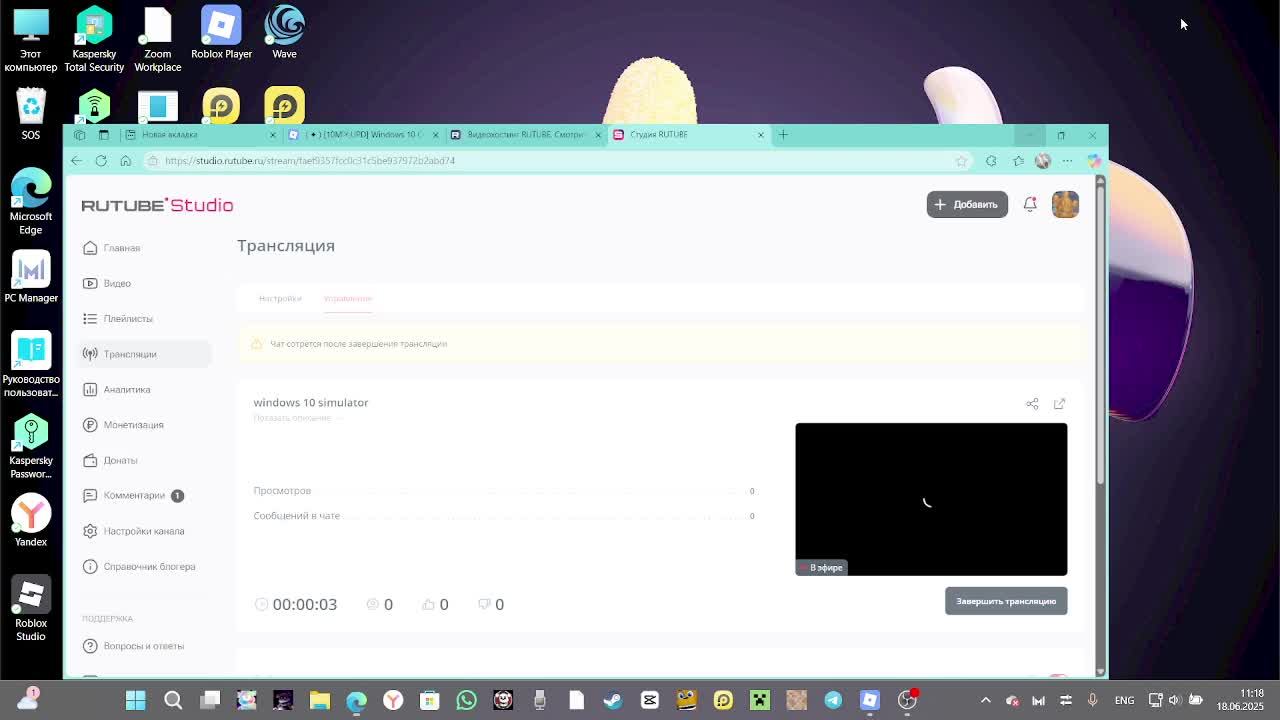Screen dimensions: 1280x720
Task: Open Roblox Player desktop shortcut
Action: [221, 34]
